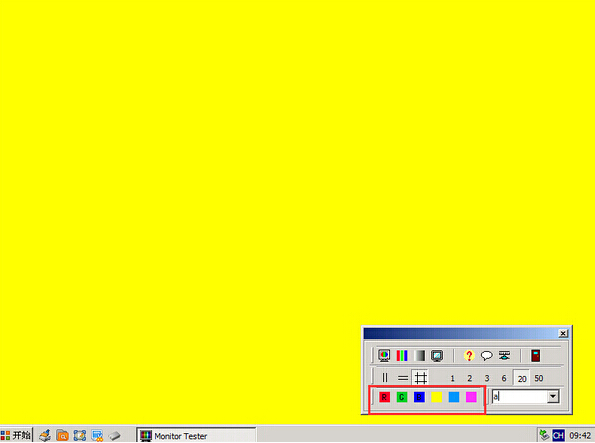The width and height of the screenshot is (595, 443).
Task: Toggle the horizontal lines pattern button
Action: (403, 378)
